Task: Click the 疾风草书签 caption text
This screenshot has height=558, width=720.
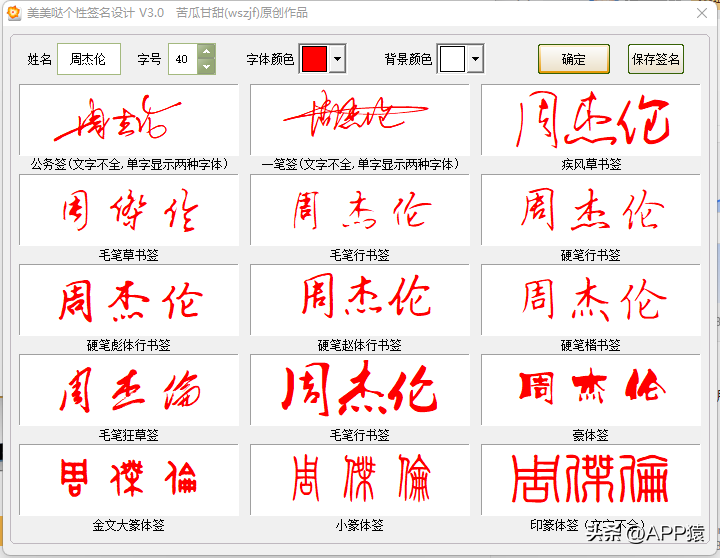Action: tap(591, 164)
